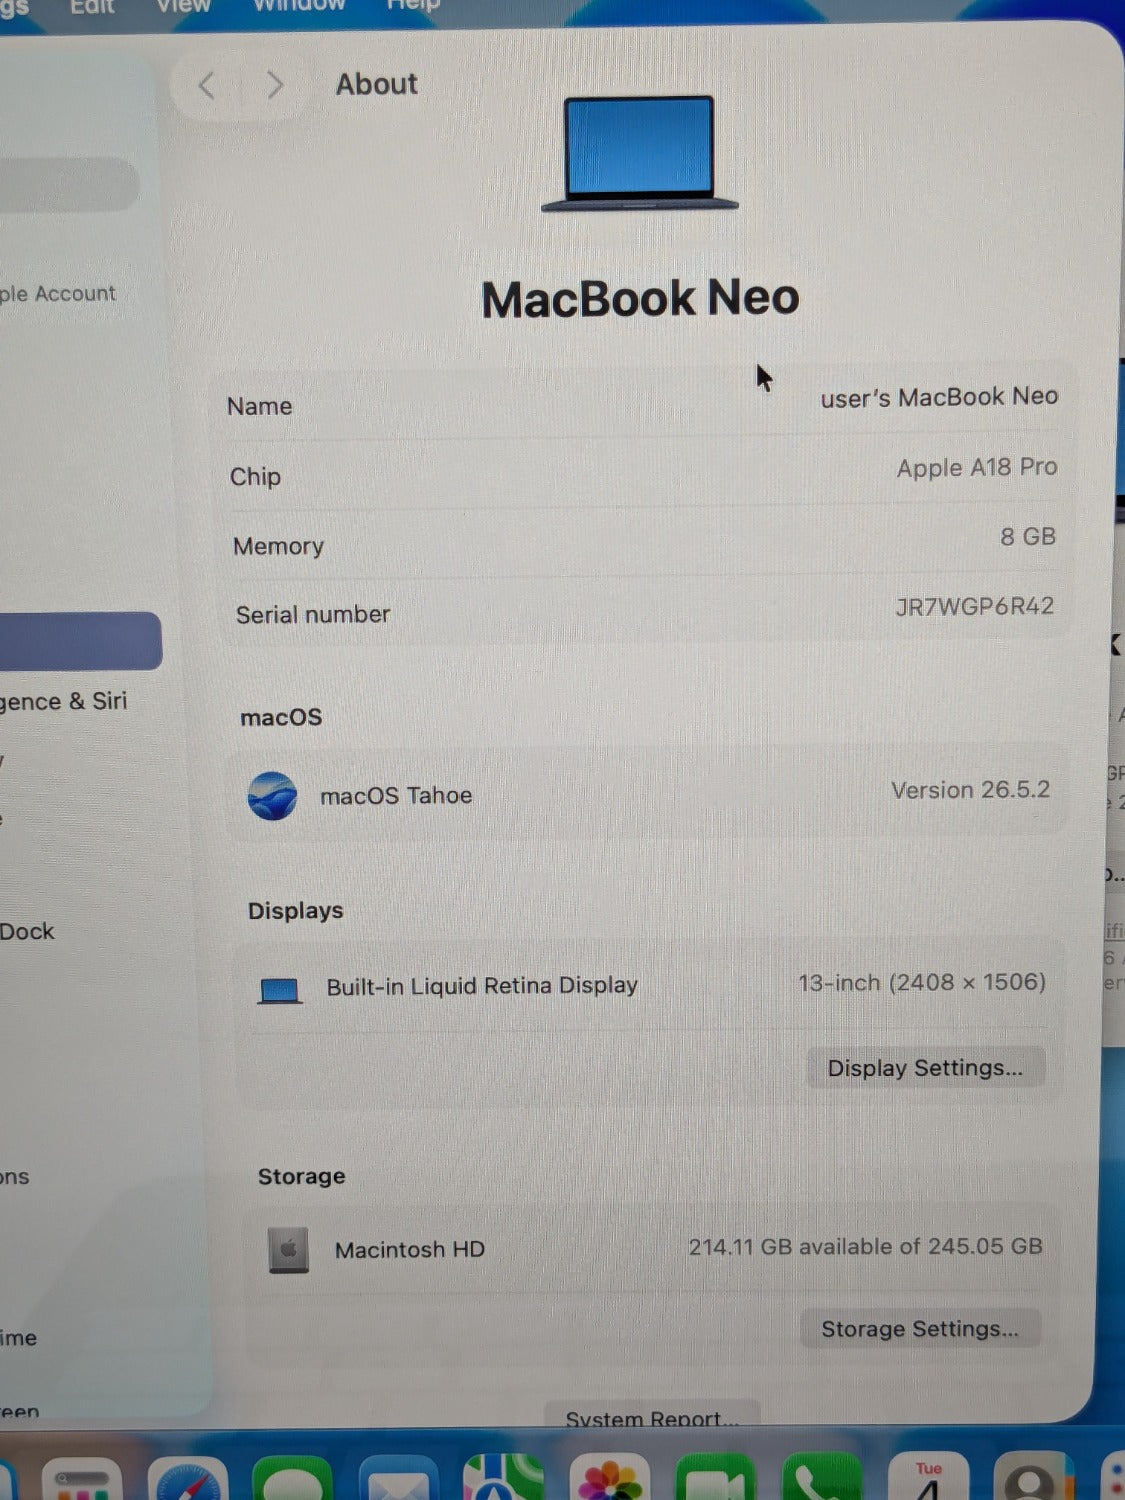Click the System Report button
This screenshot has height=1500, width=1125.
click(652, 1415)
